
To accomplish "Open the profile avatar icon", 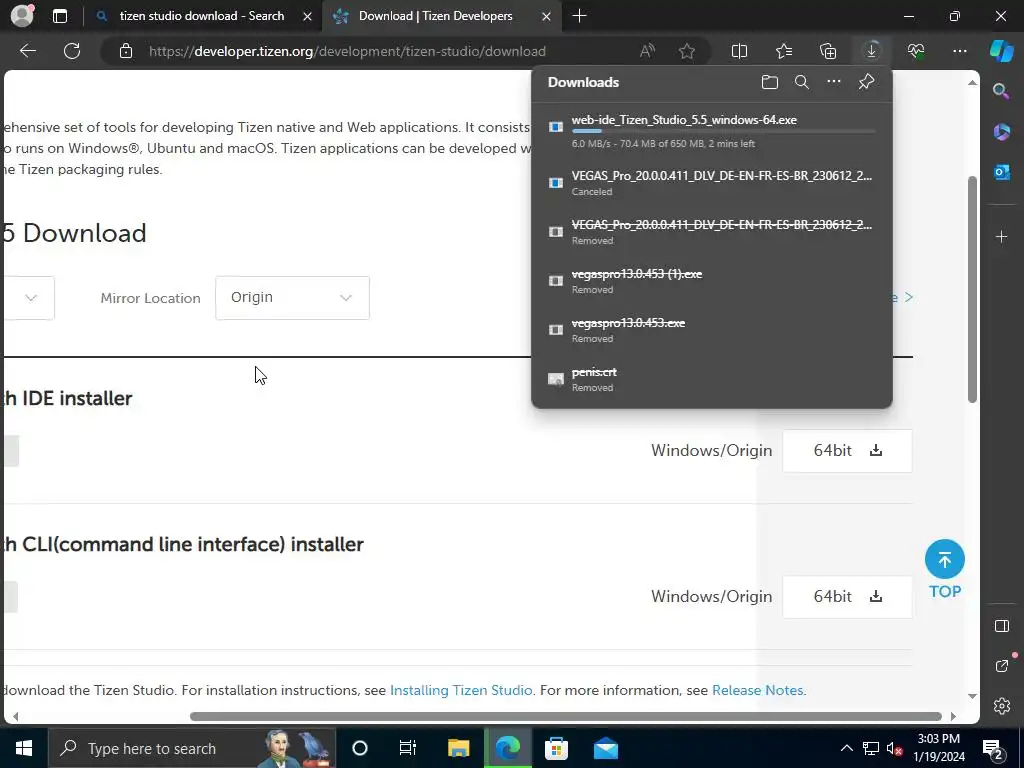I will tap(22, 16).
